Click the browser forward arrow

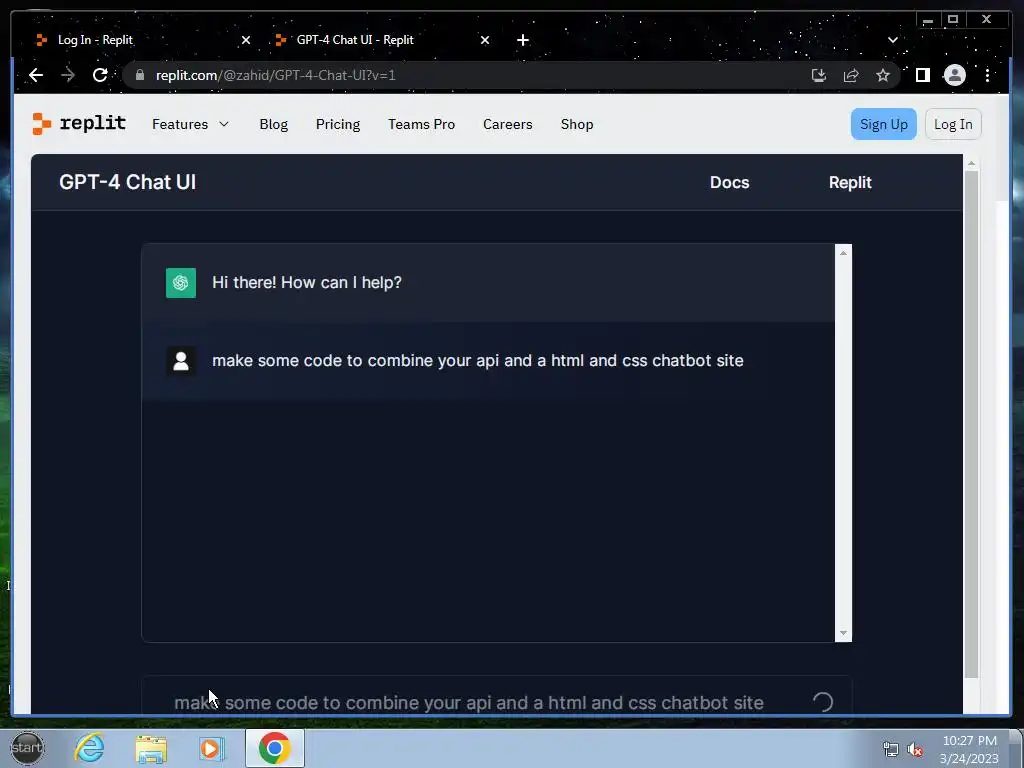pyautogui.click(x=68, y=75)
